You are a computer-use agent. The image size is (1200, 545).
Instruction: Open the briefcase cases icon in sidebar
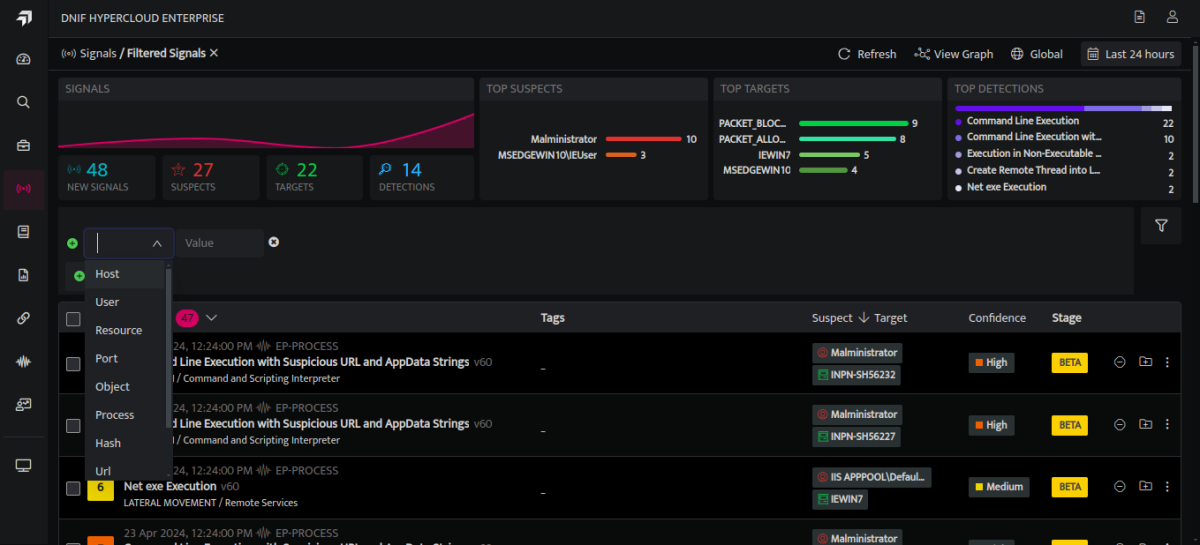pos(24,145)
